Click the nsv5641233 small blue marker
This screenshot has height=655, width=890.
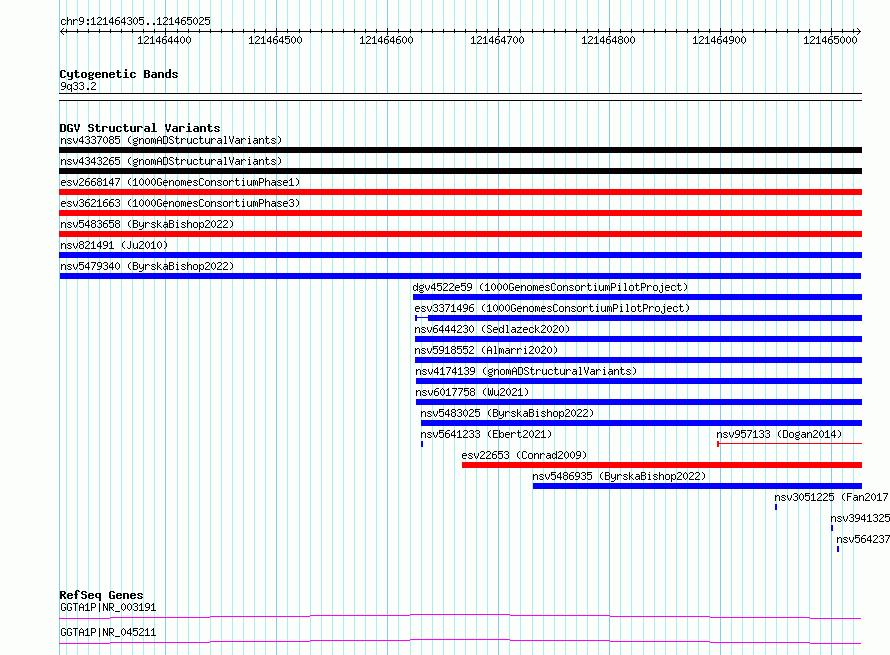coord(422,444)
